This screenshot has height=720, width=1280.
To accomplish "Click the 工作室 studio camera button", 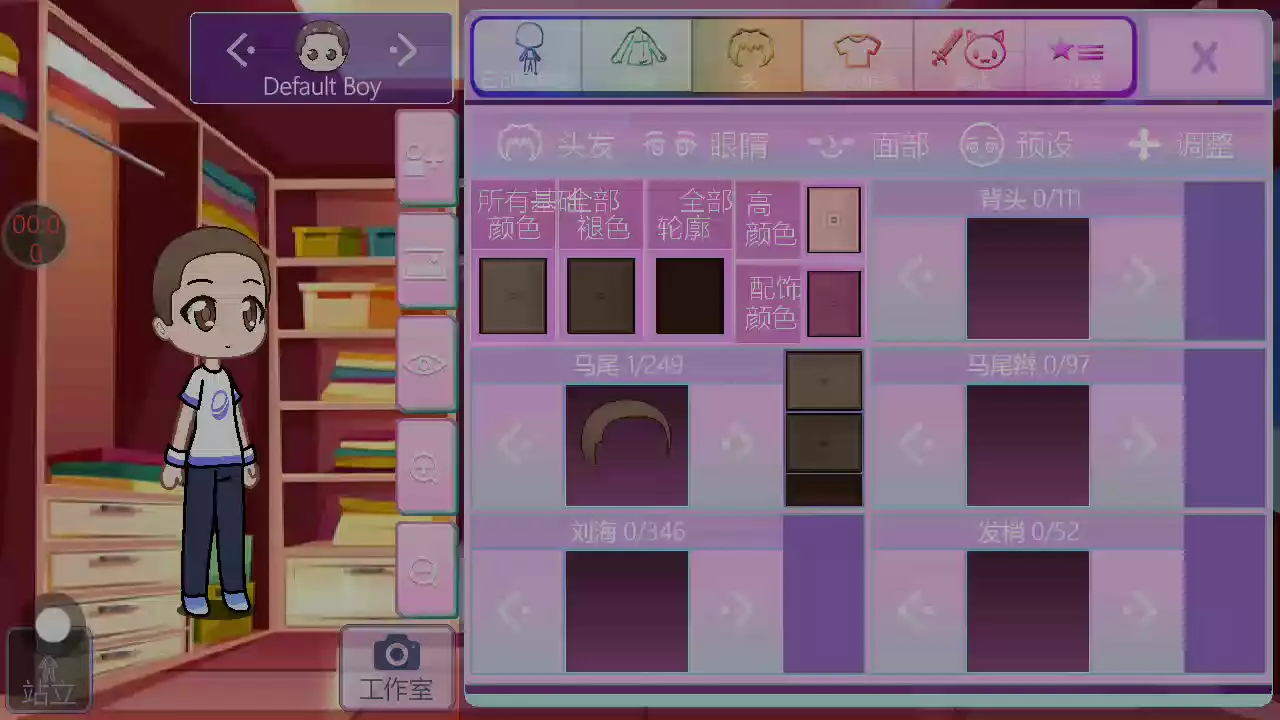I will pos(397,666).
